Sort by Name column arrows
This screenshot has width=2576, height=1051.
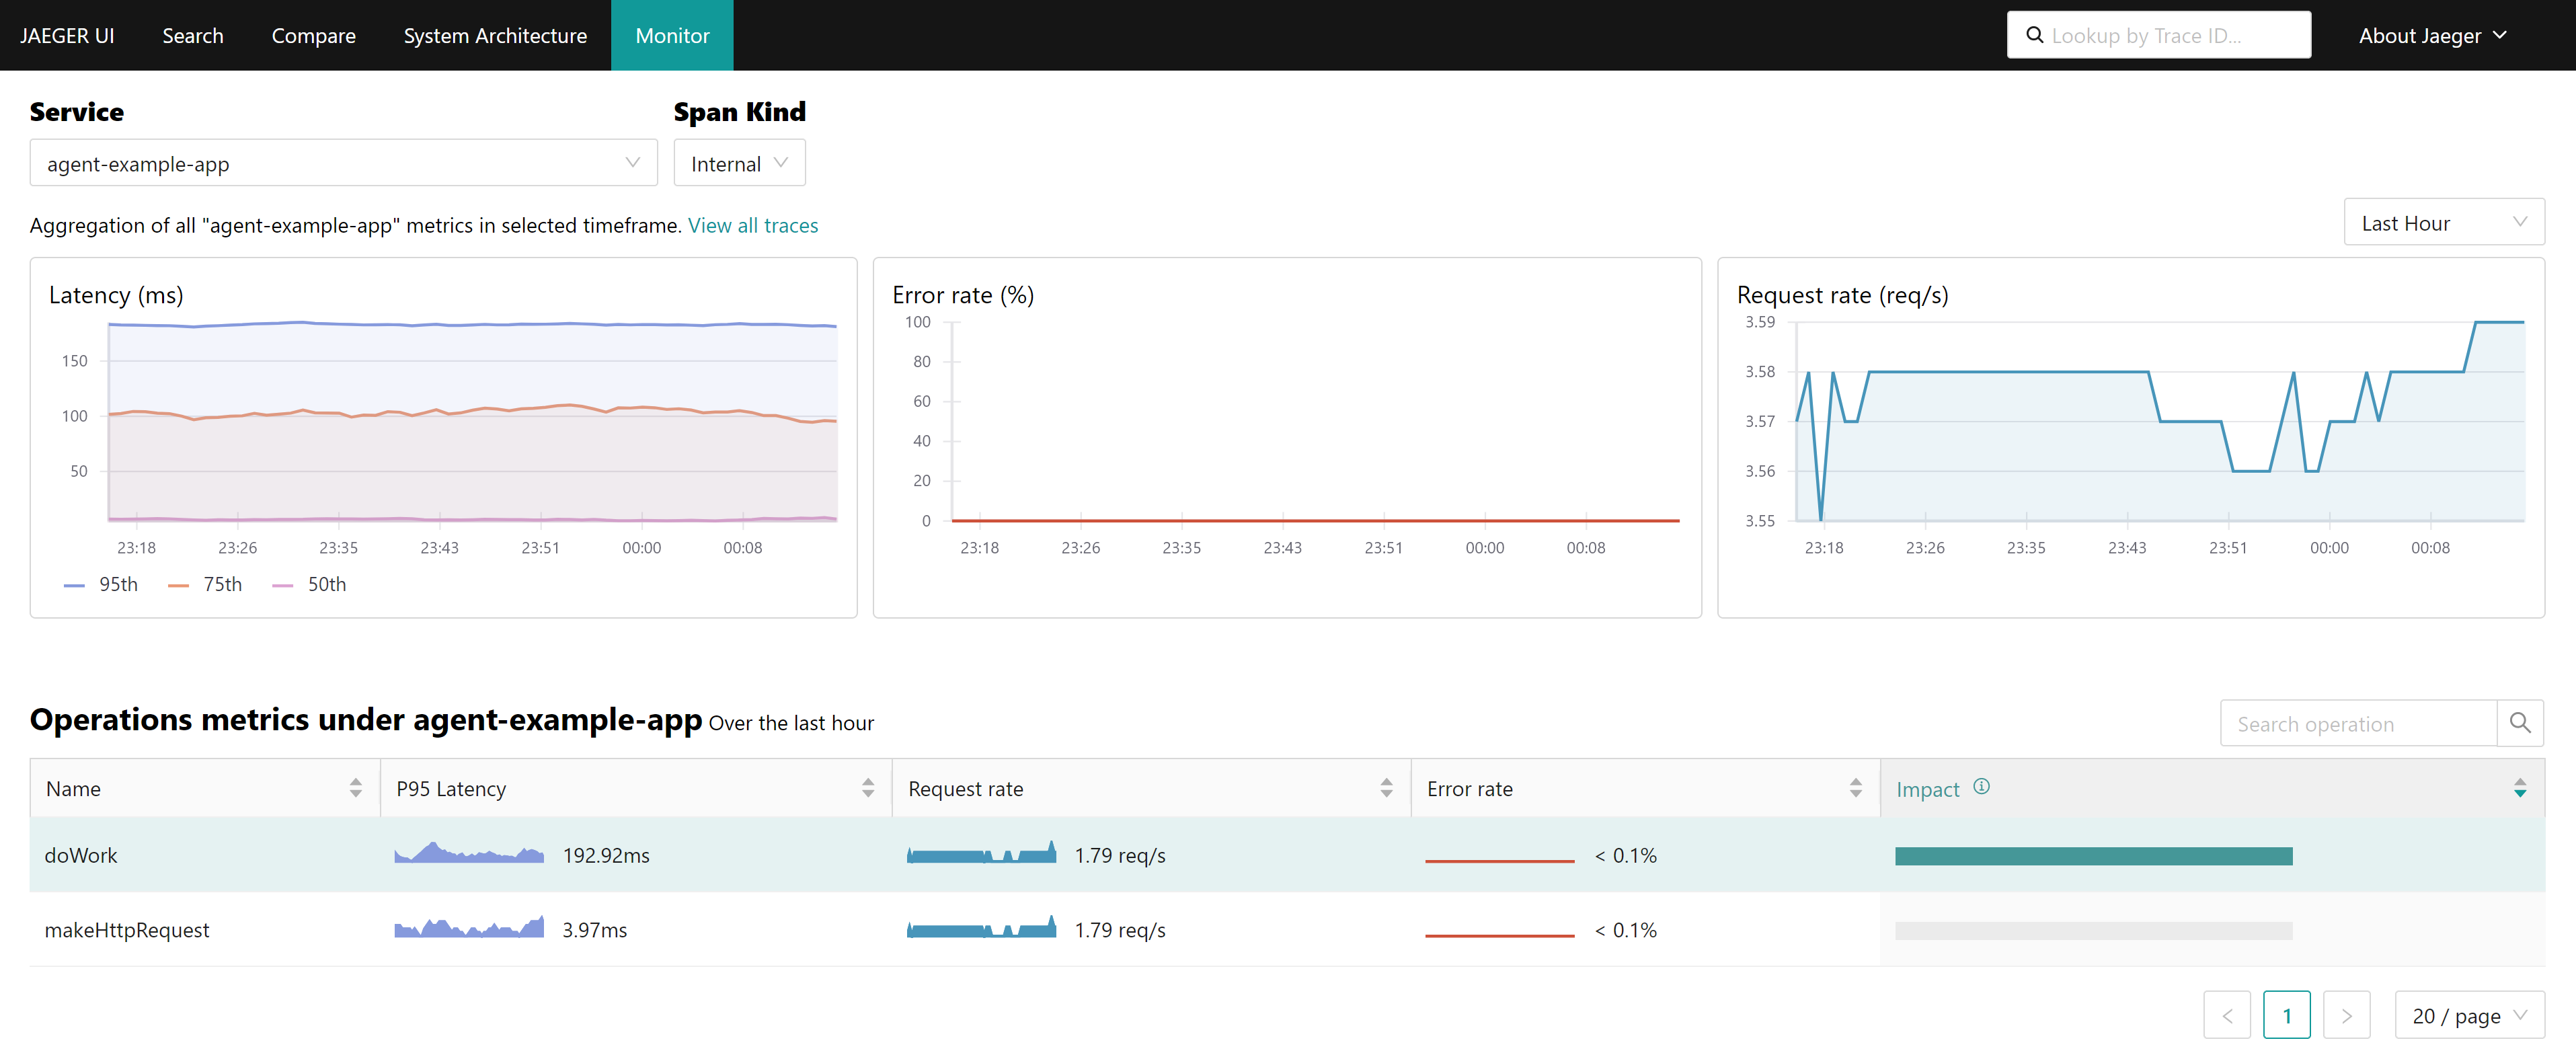click(355, 788)
